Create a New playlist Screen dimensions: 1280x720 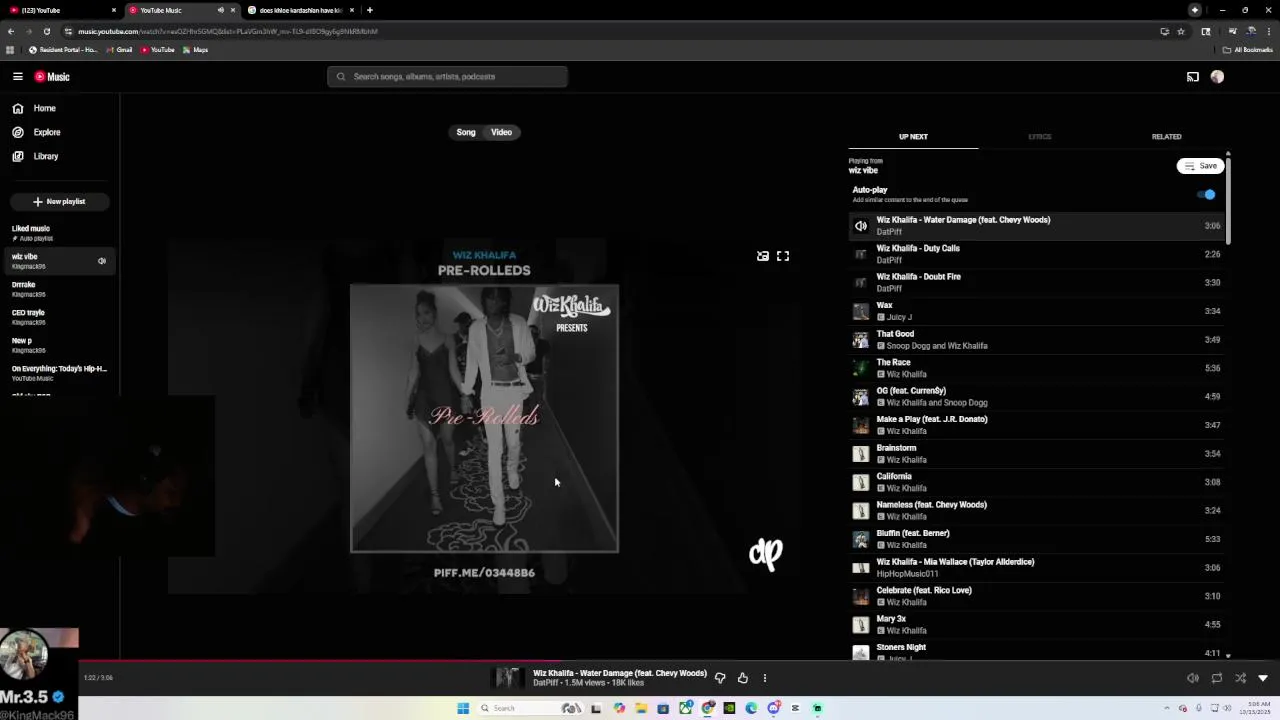tap(60, 201)
